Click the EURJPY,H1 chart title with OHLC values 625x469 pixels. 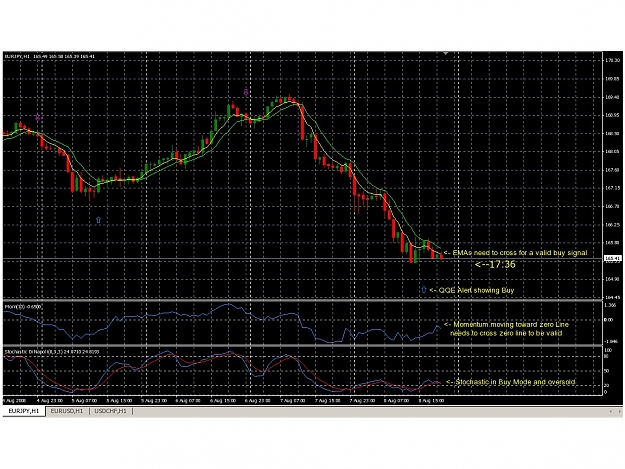[50, 57]
